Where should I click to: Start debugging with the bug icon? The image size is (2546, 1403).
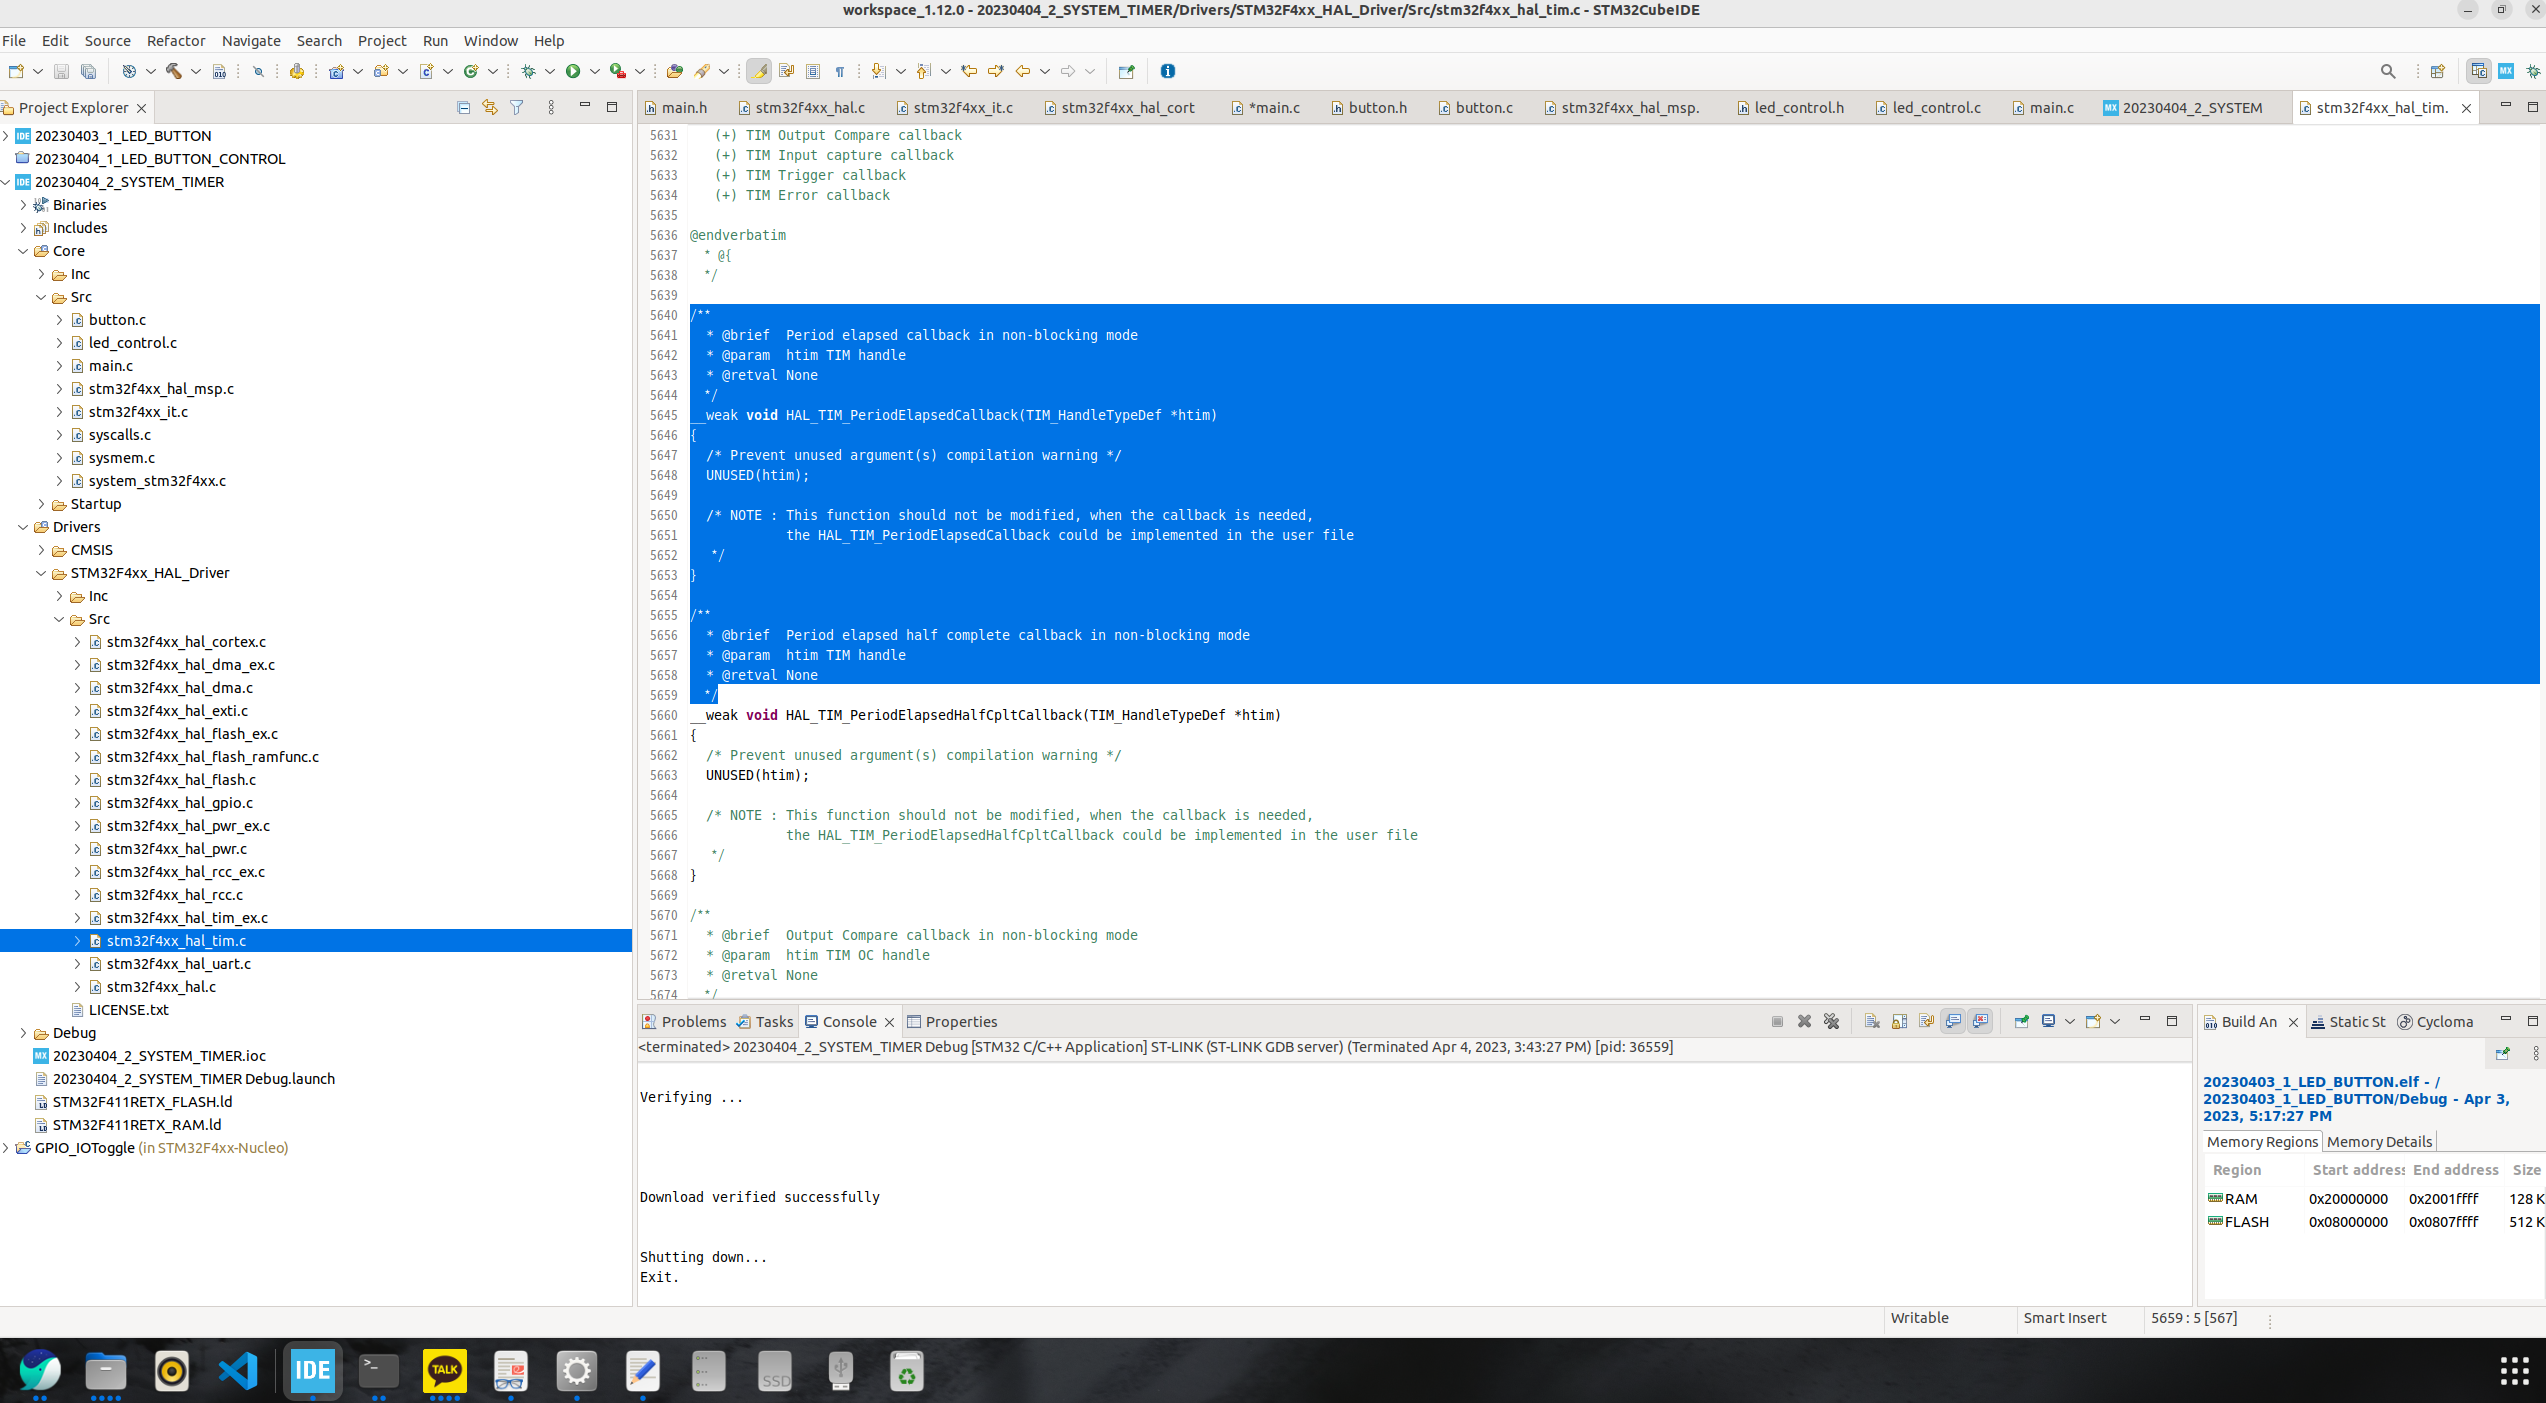(x=529, y=71)
